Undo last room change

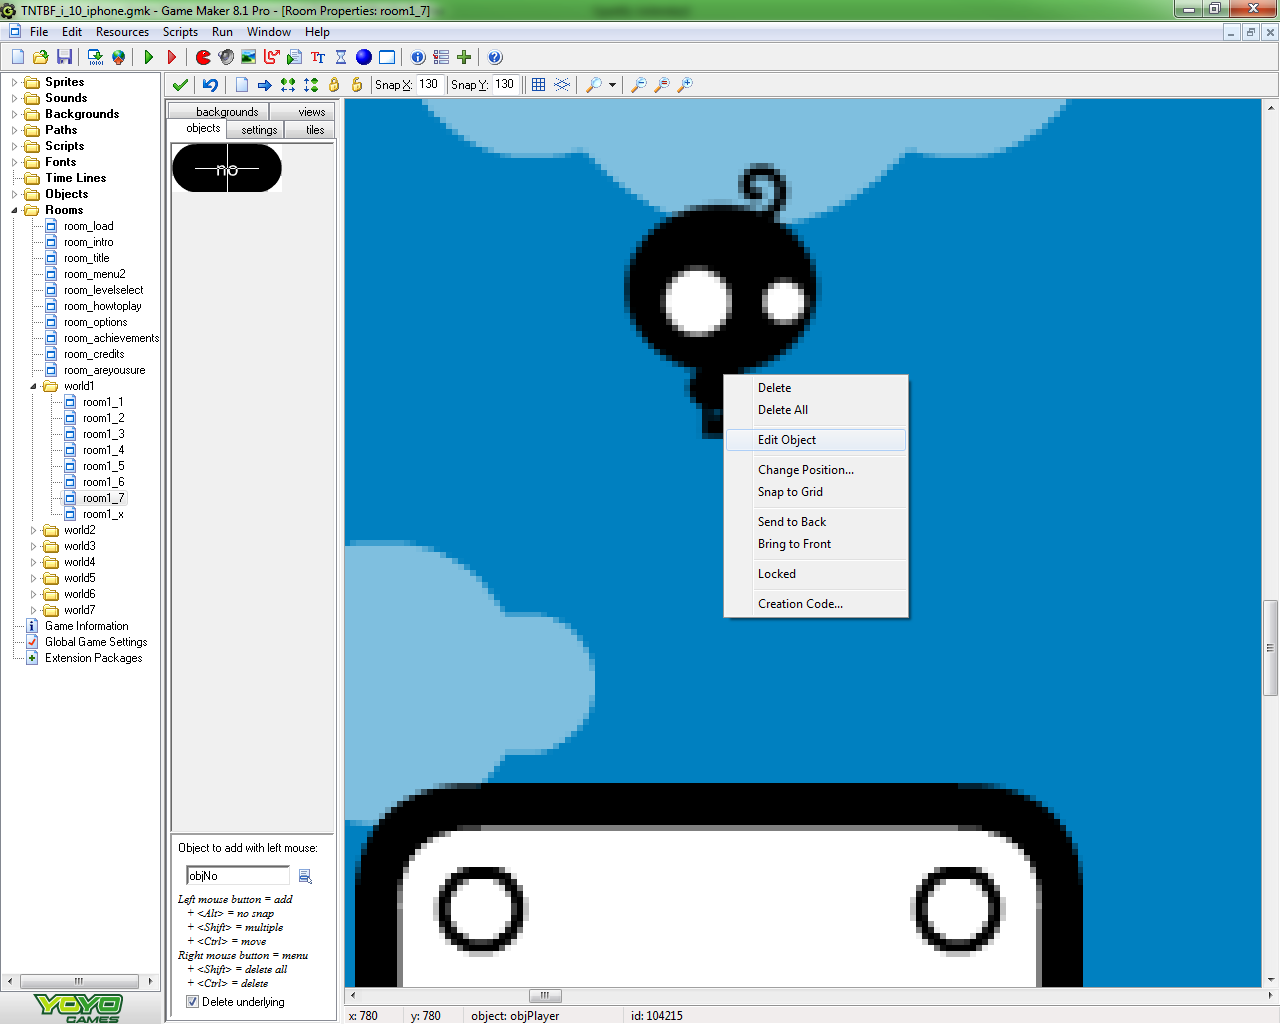click(x=210, y=85)
